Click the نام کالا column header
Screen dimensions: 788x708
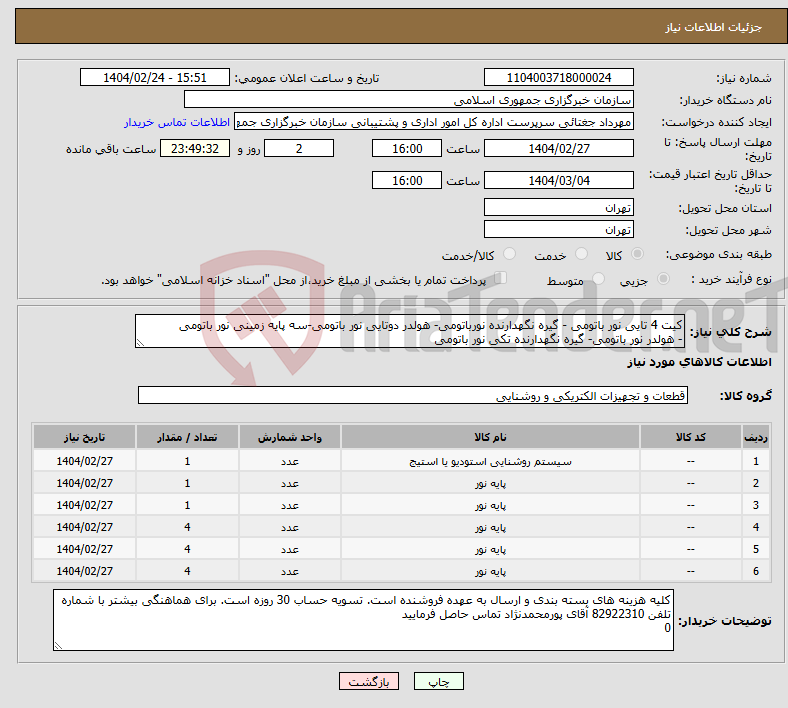490,437
